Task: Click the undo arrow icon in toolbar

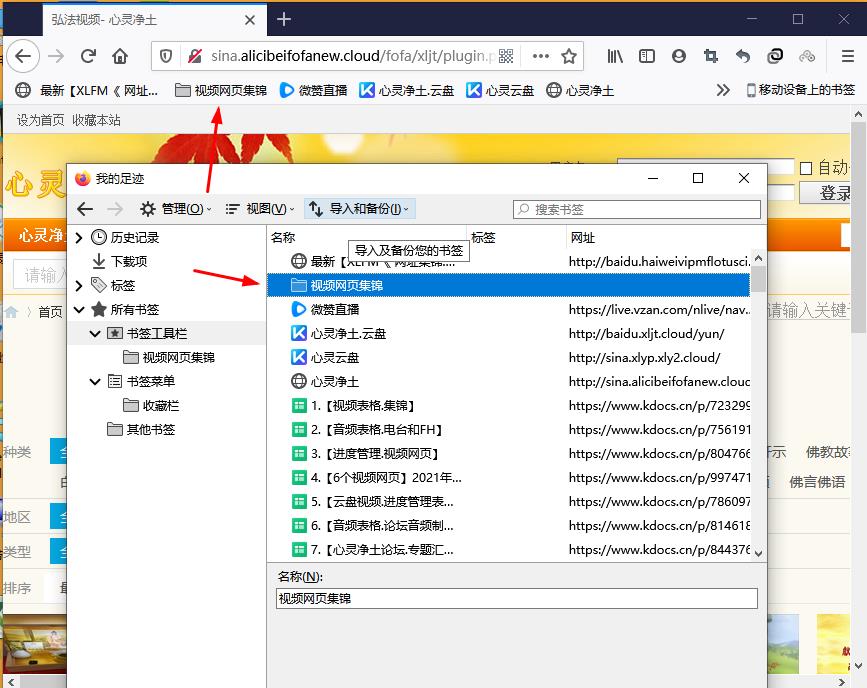Action: coord(743,56)
